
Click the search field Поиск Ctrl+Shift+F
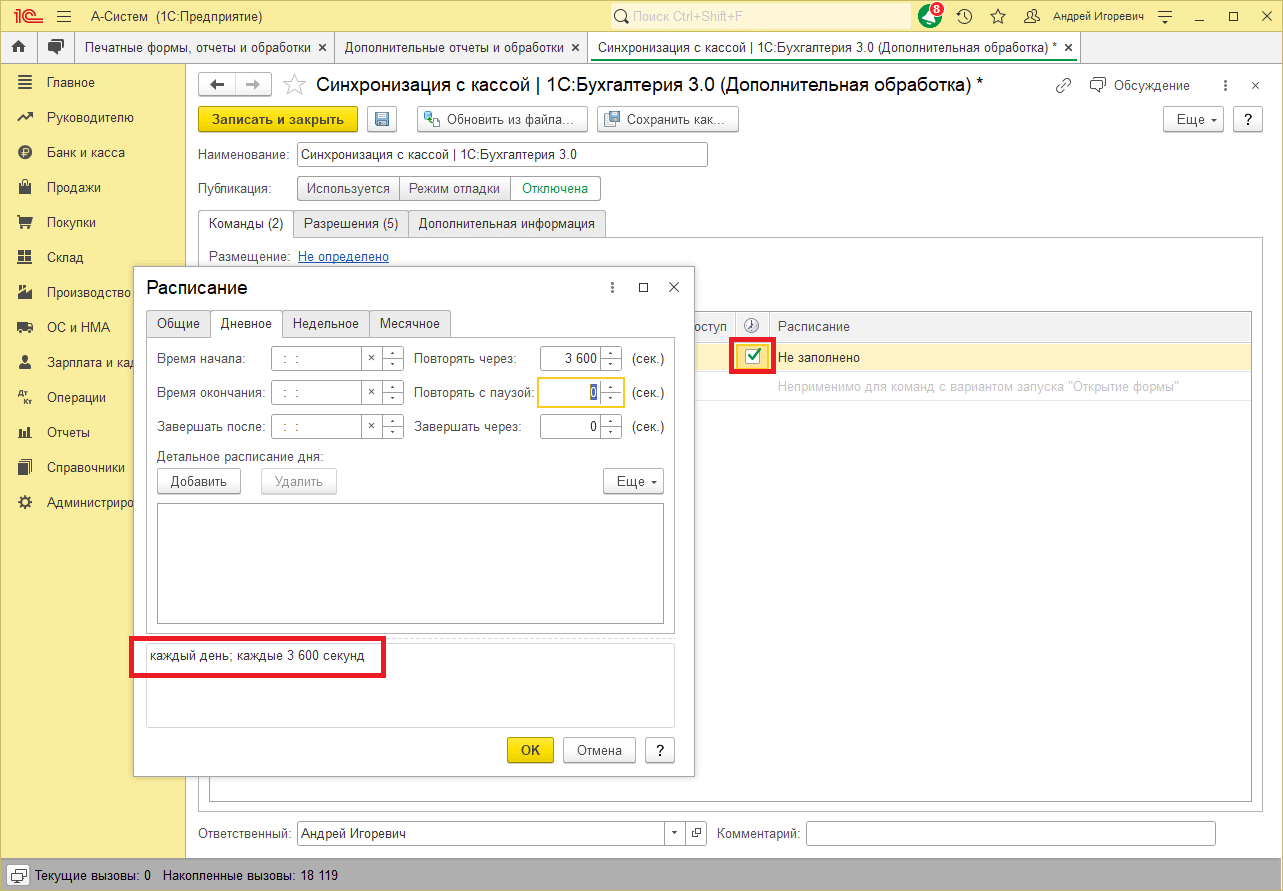pos(761,17)
